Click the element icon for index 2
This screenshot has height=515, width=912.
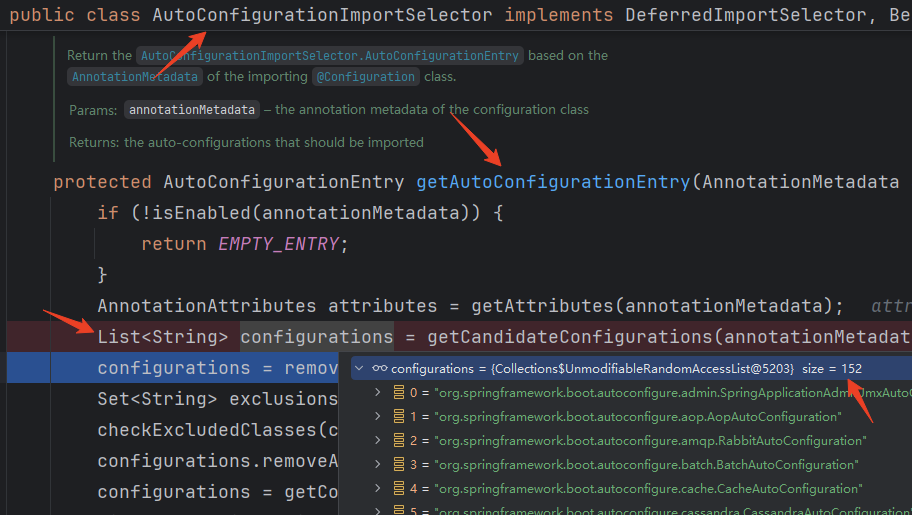tap(398, 441)
